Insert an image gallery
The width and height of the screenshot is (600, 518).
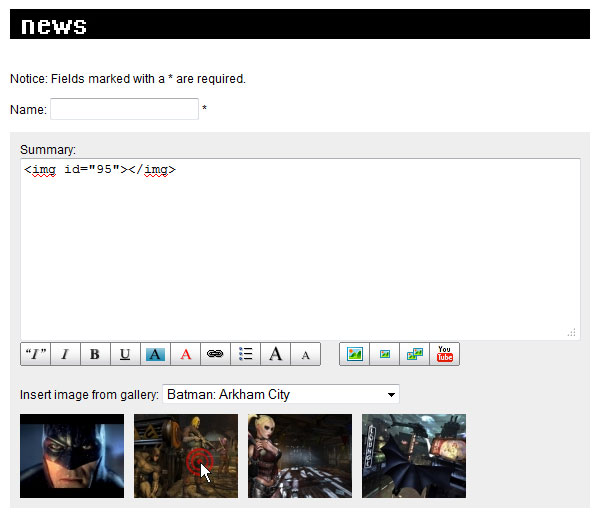pyautogui.click(x=414, y=354)
